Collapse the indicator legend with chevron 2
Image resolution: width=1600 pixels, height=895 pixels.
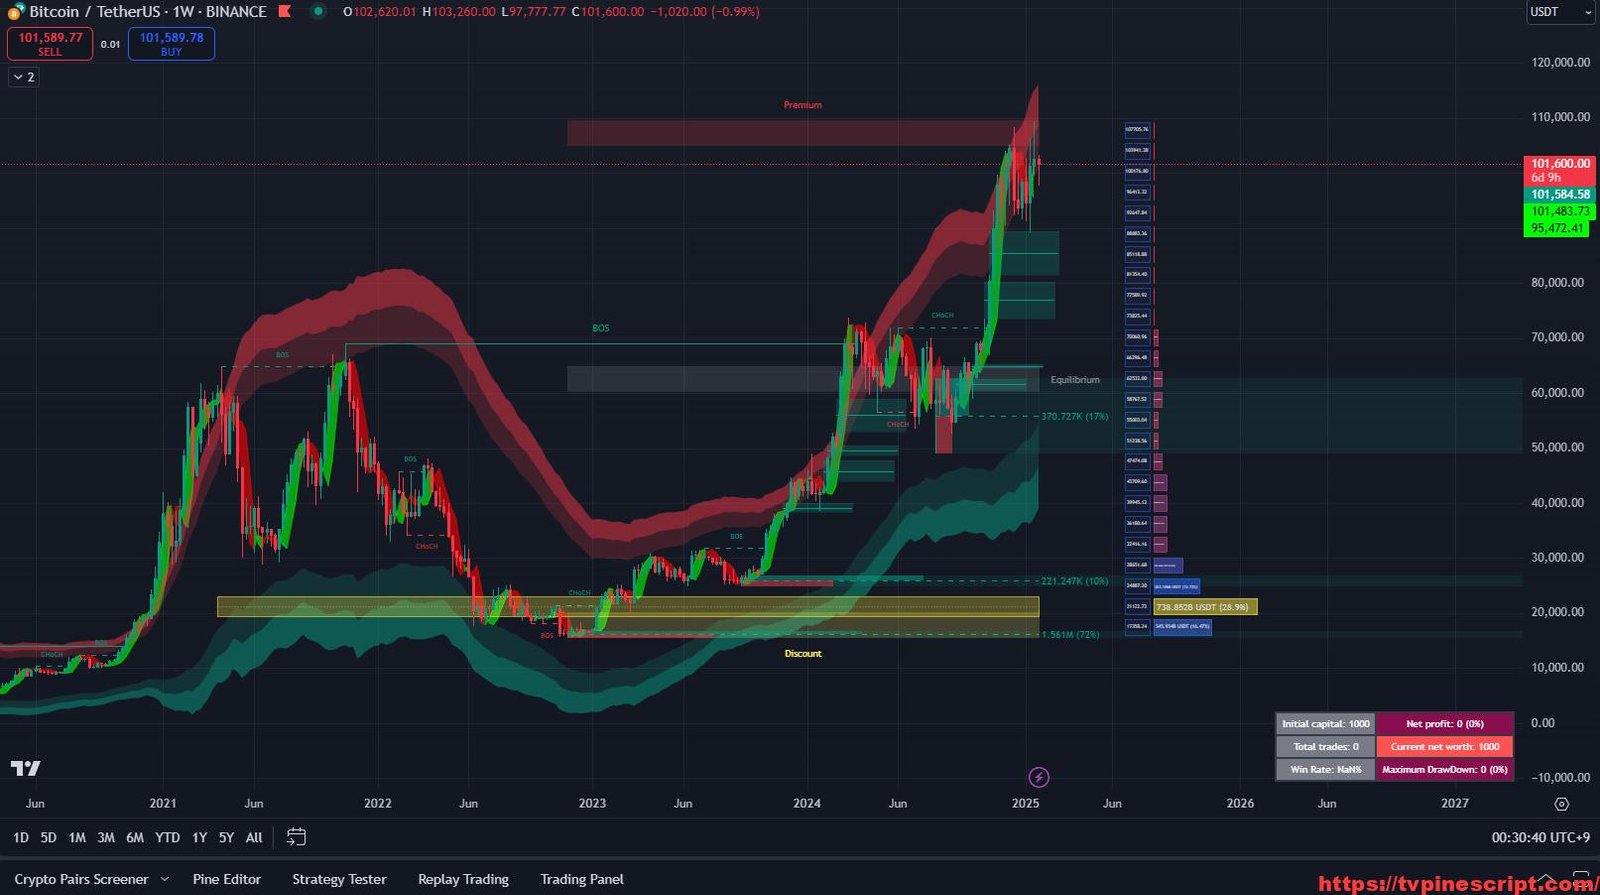click(x=24, y=77)
